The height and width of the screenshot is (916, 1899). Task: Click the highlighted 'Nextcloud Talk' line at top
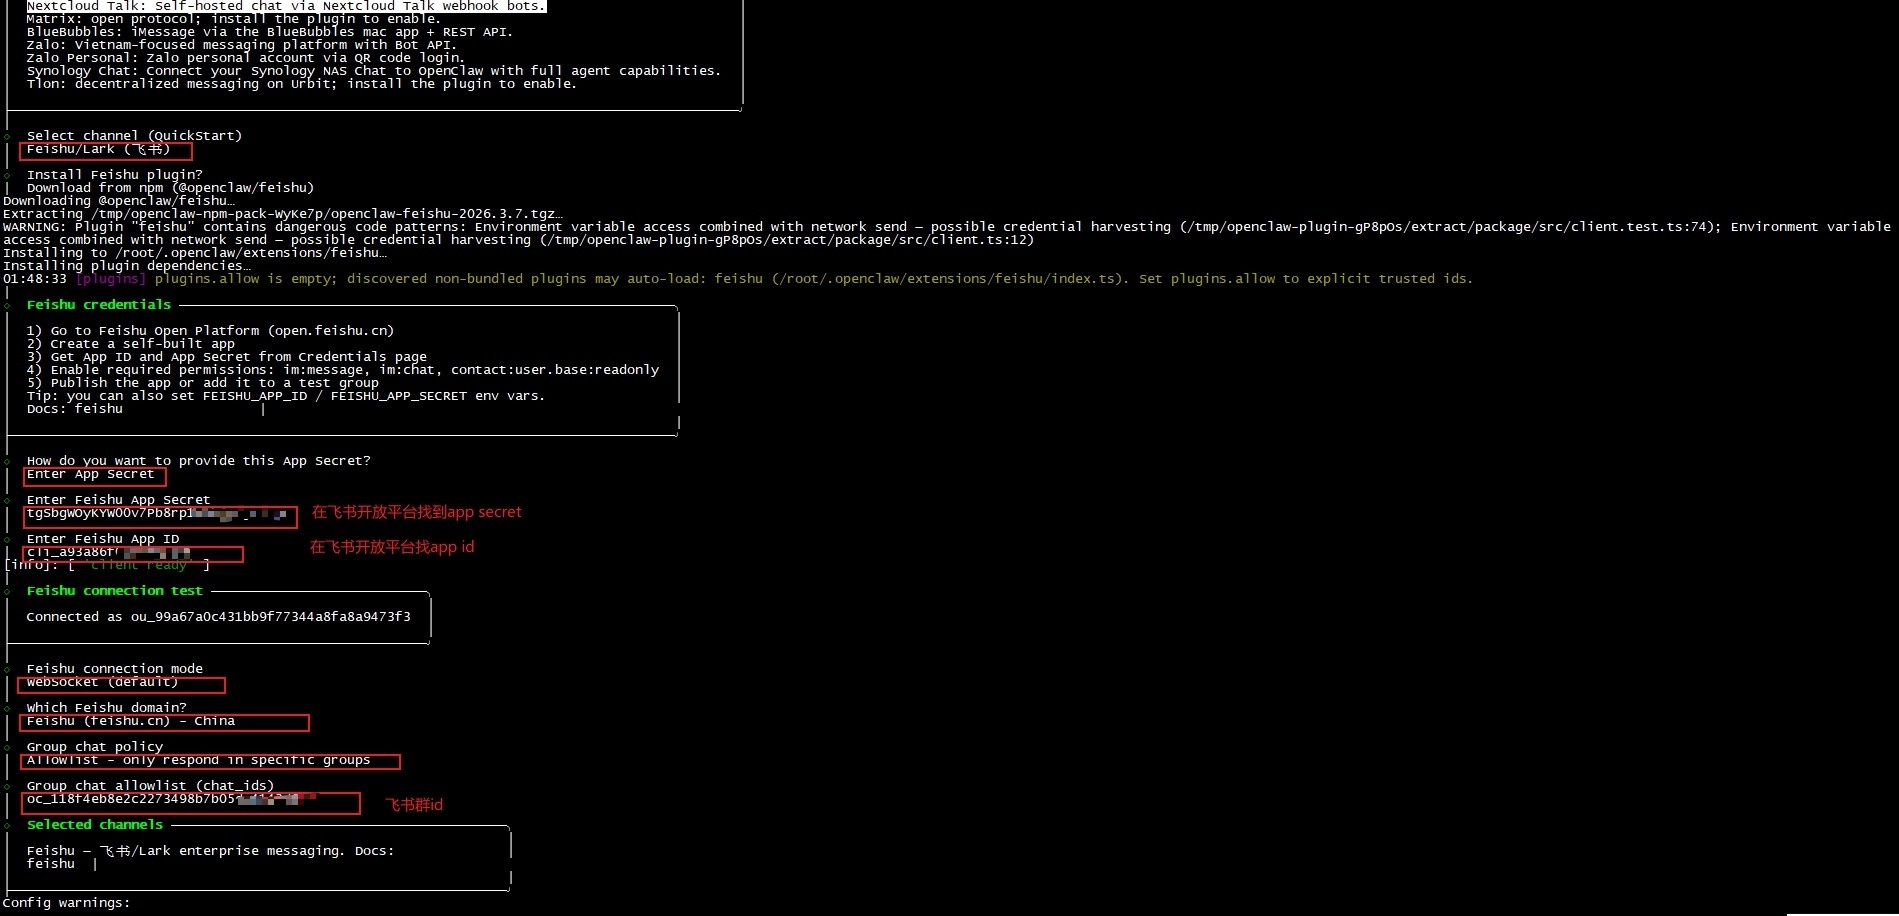[x=286, y=6]
